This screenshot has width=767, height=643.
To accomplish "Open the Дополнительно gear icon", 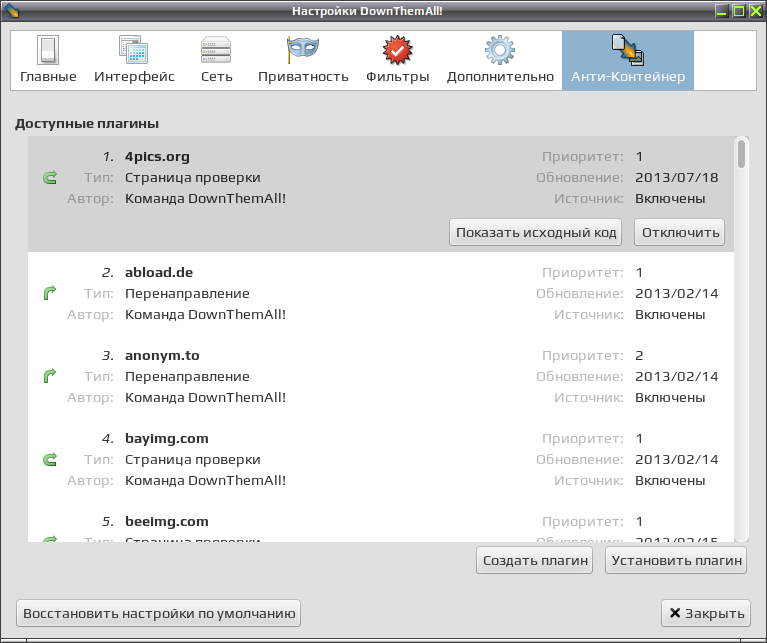I will coord(500,50).
